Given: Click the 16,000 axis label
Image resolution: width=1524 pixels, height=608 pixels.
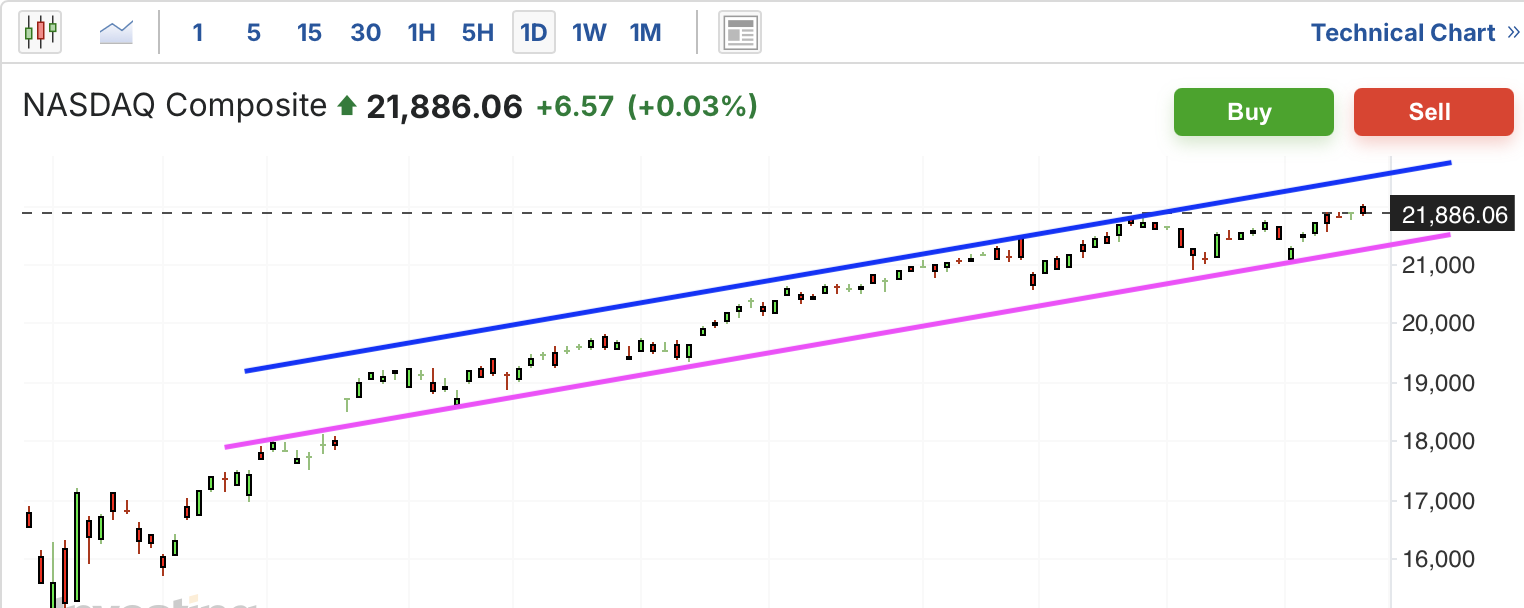Looking at the screenshot, I should point(1437,559).
